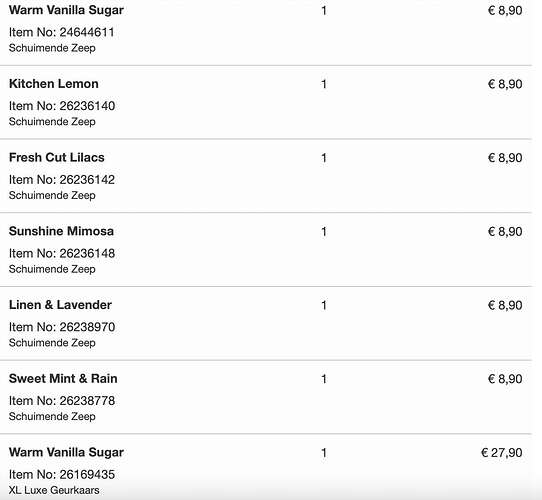
Task: Select the Kitchen Lemon product name
Action: (x=54, y=84)
